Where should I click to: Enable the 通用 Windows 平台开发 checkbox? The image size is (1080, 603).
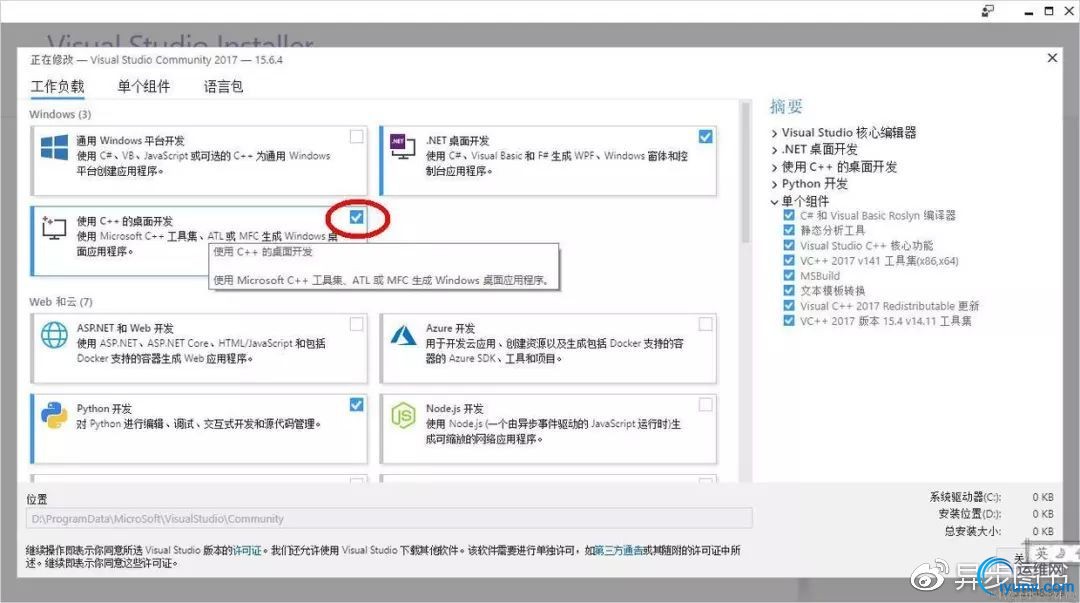356,136
